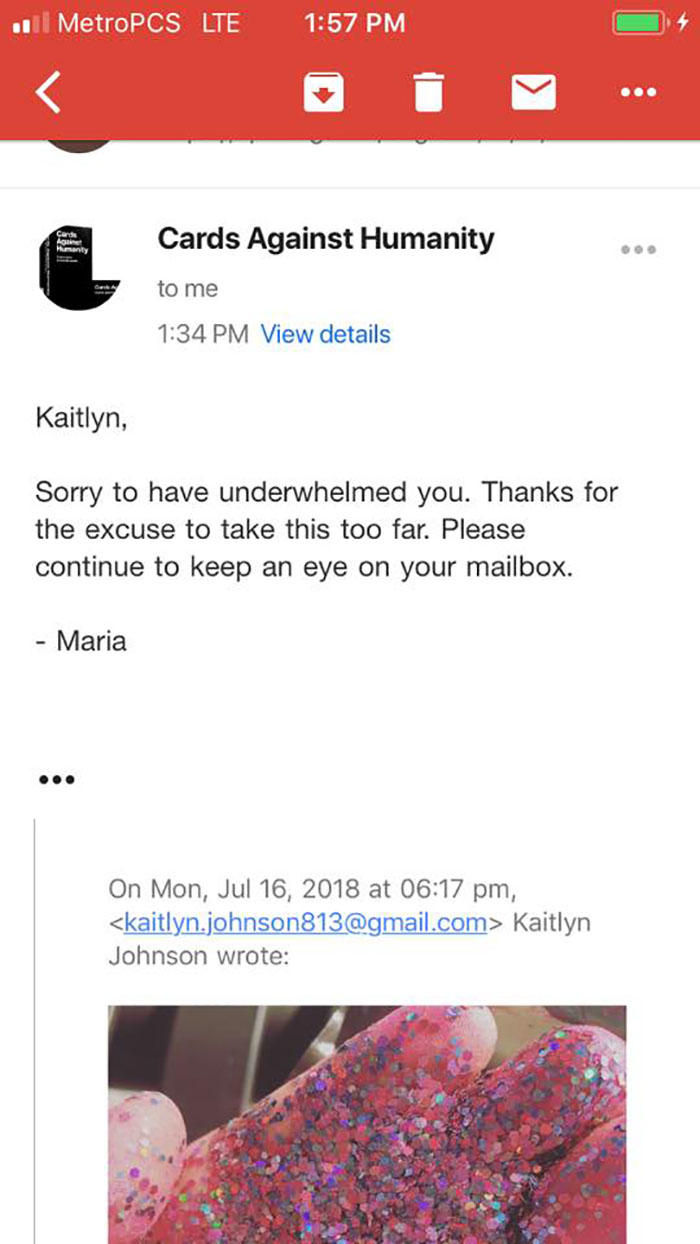Open sender options via the gray ellipsis icon
The height and width of the screenshot is (1244, 700).
[x=639, y=250]
